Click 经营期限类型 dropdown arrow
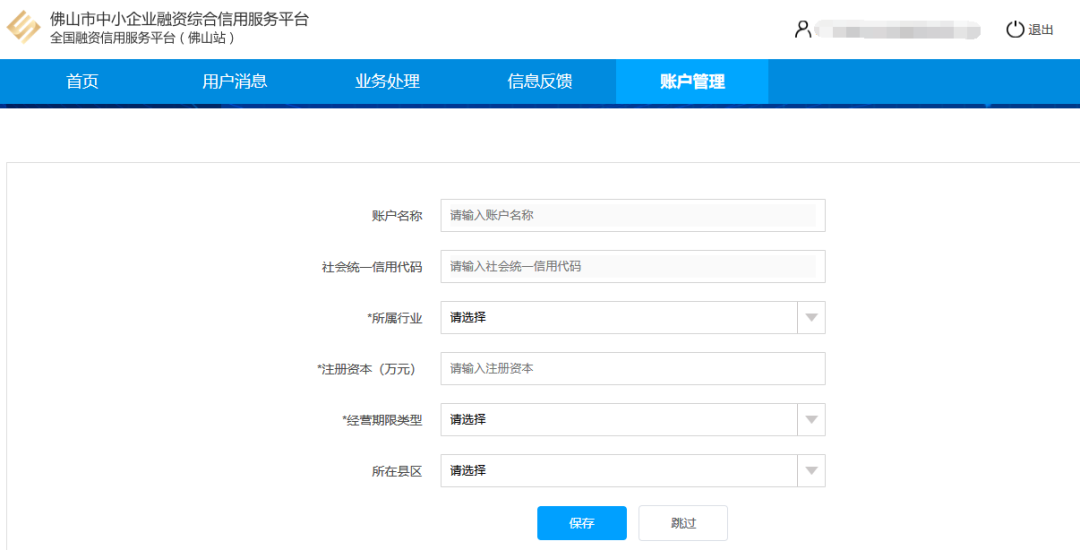 [811, 419]
